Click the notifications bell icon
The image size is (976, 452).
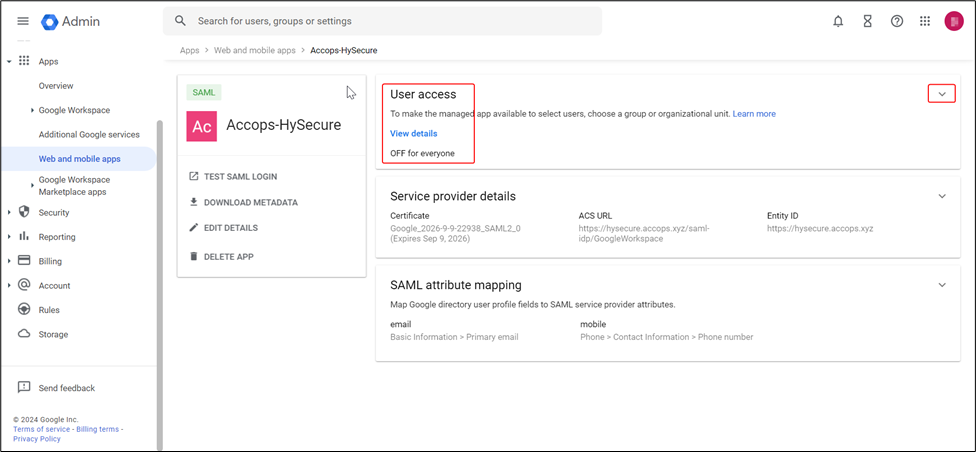(x=838, y=21)
